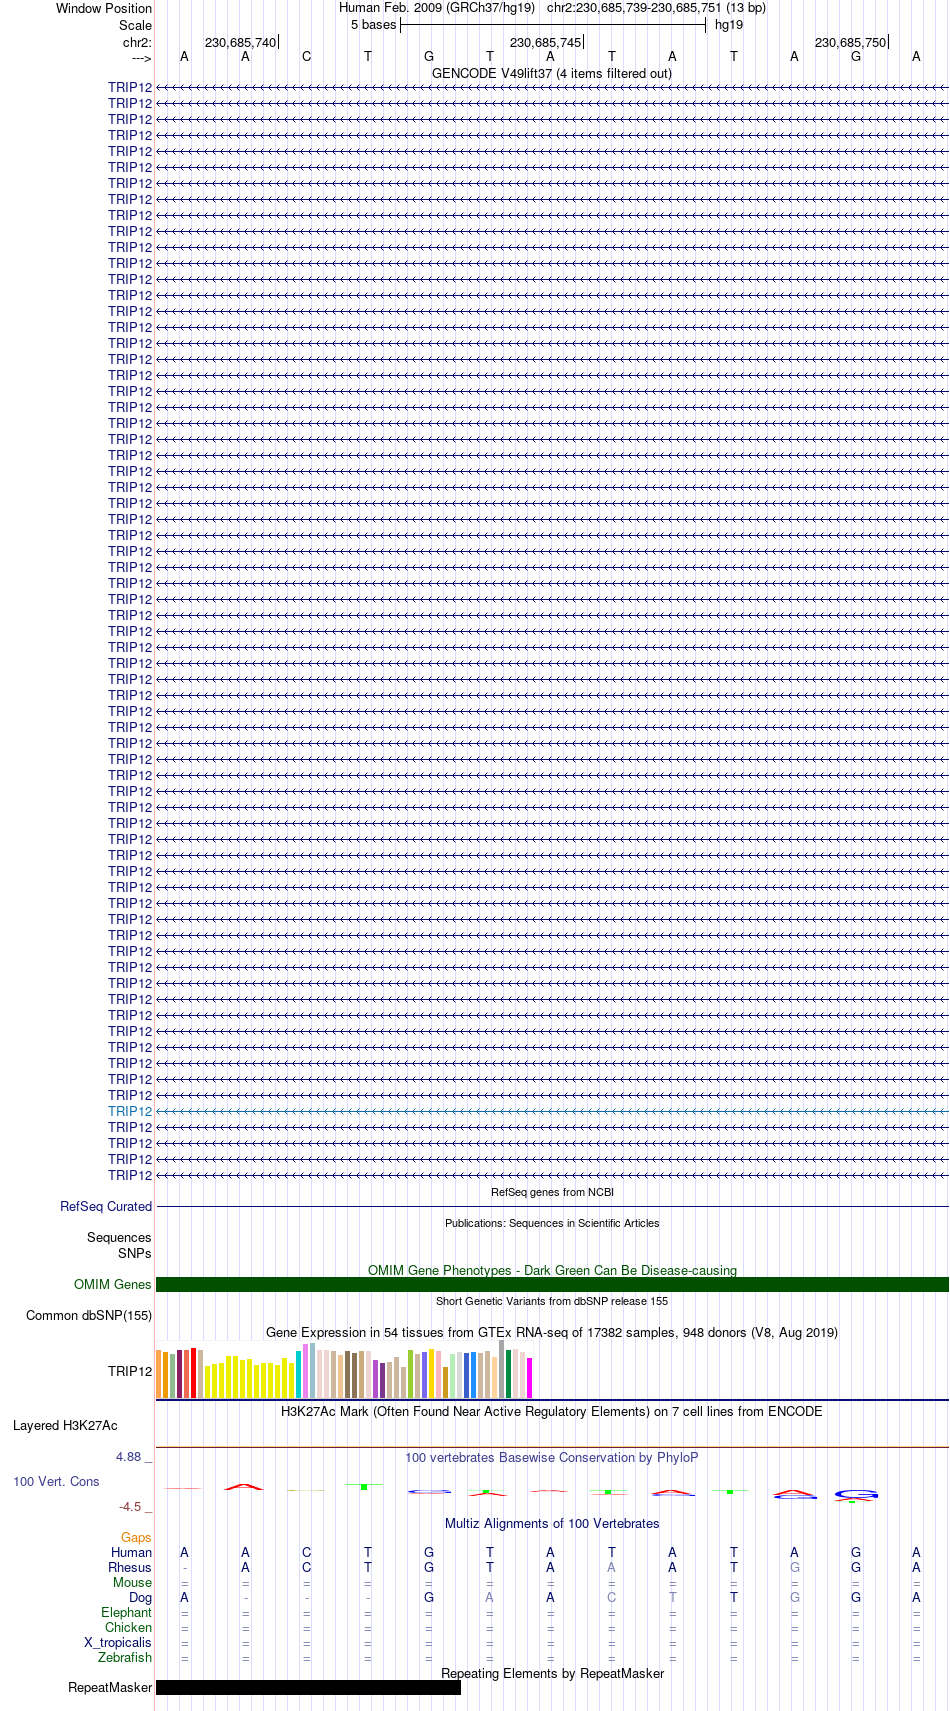Click the SNPs track label

click(x=135, y=1253)
